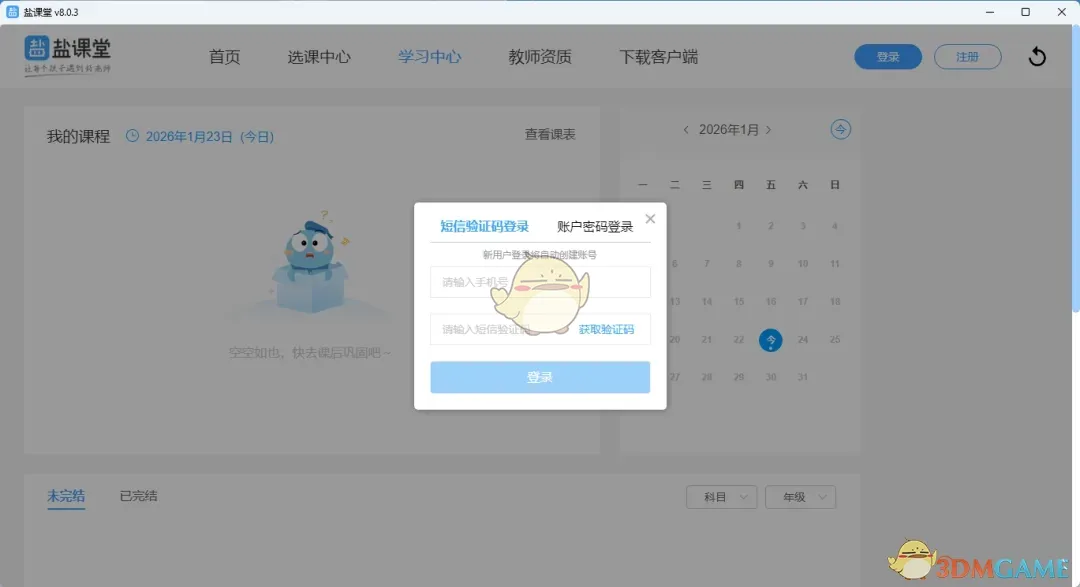Close the login dialog with the × icon

tap(650, 218)
